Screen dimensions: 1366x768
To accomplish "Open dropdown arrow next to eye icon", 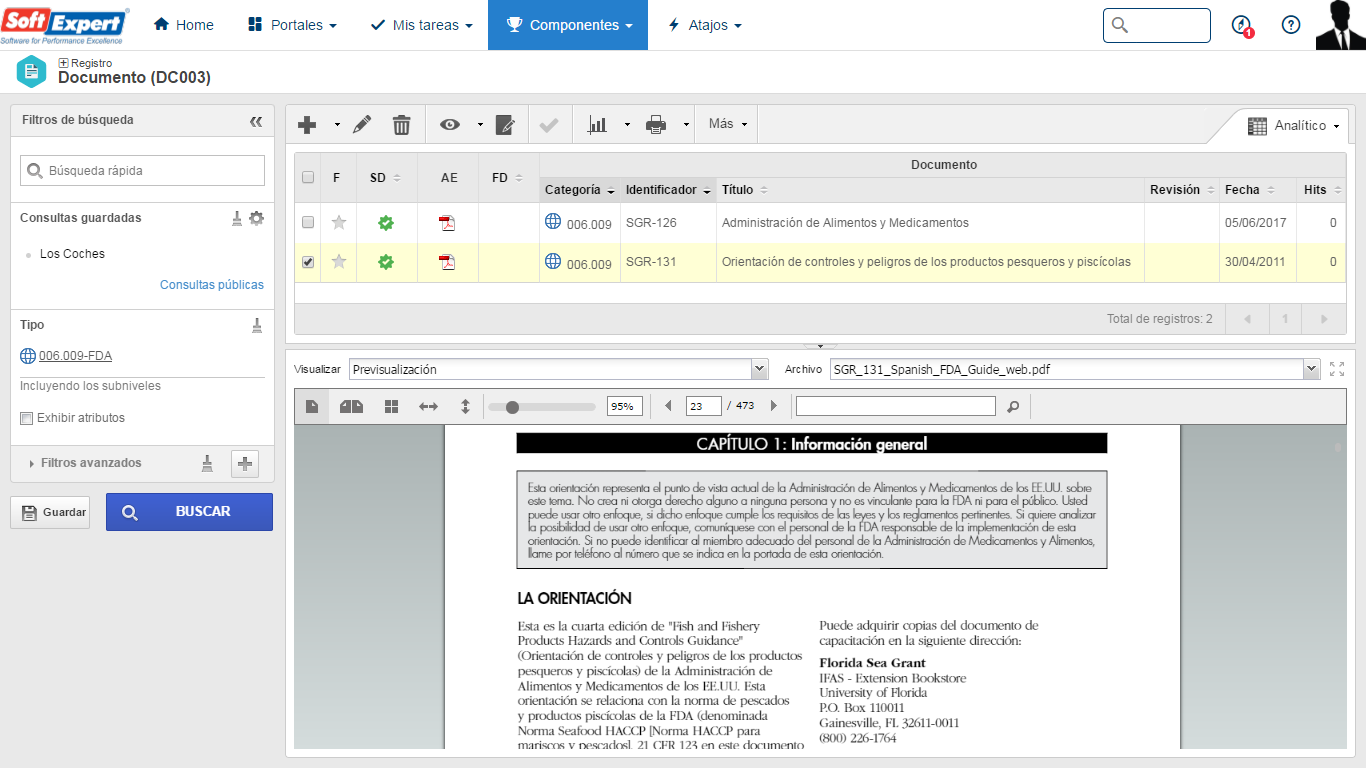I will coord(480,125).
